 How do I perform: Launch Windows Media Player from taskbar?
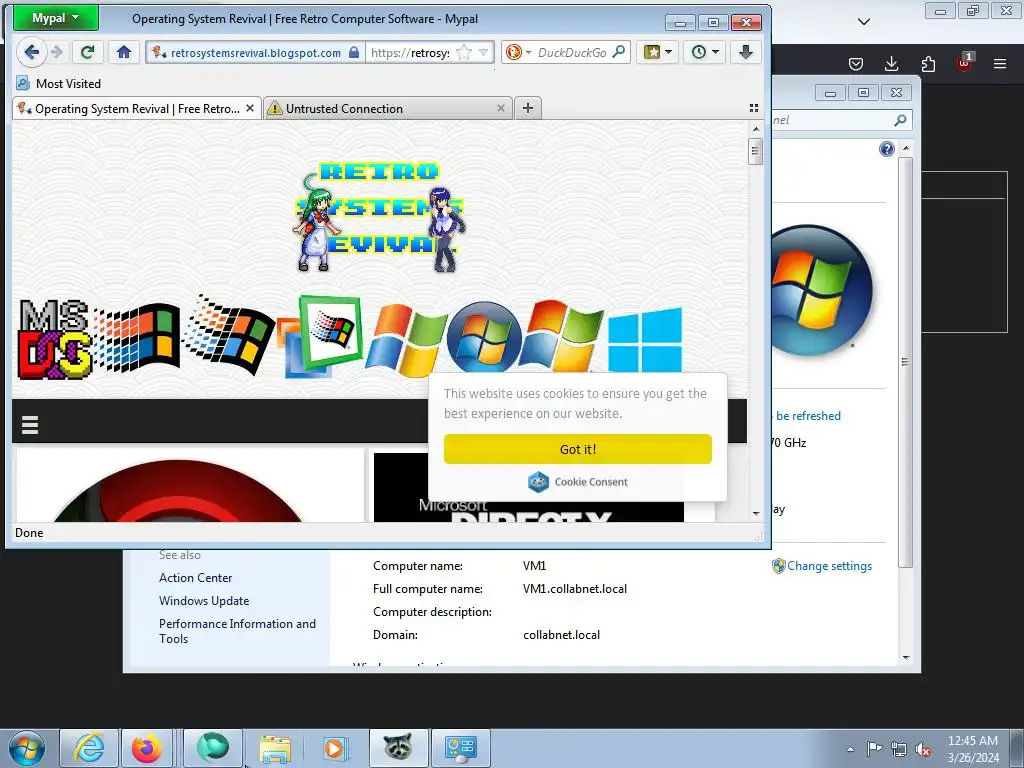[x=336, y=748]
